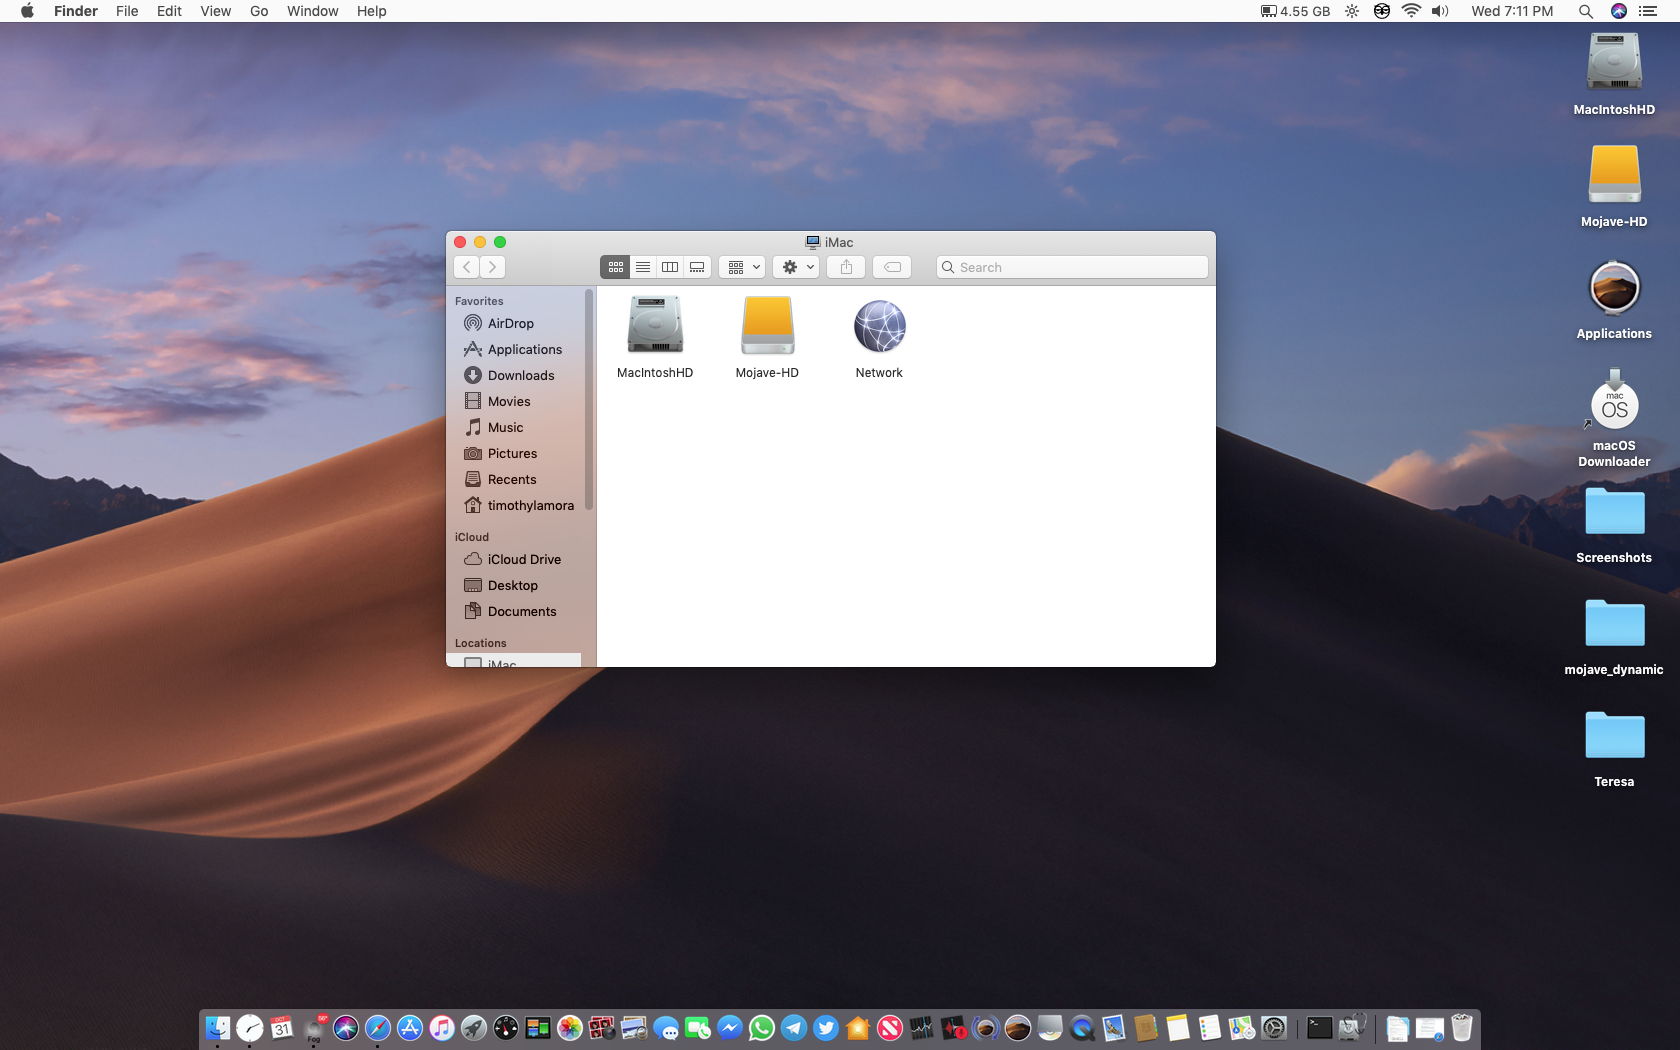
Task: Open Launchpad from the Dock
Action: click(x=474, y=1028)
